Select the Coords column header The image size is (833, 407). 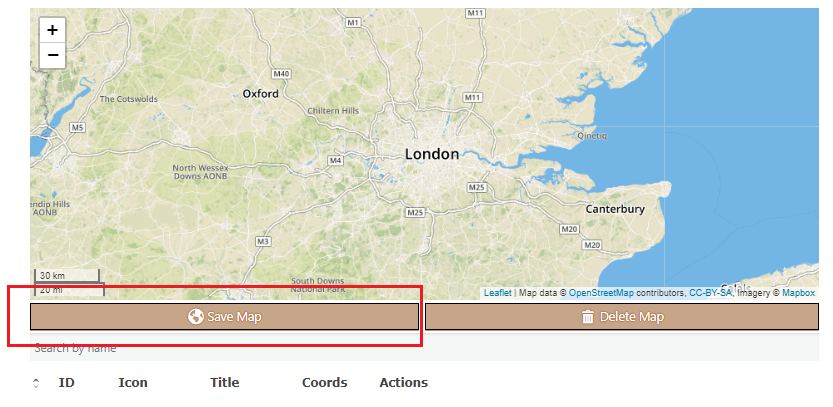pyautogui.click(x=324, y=383)
